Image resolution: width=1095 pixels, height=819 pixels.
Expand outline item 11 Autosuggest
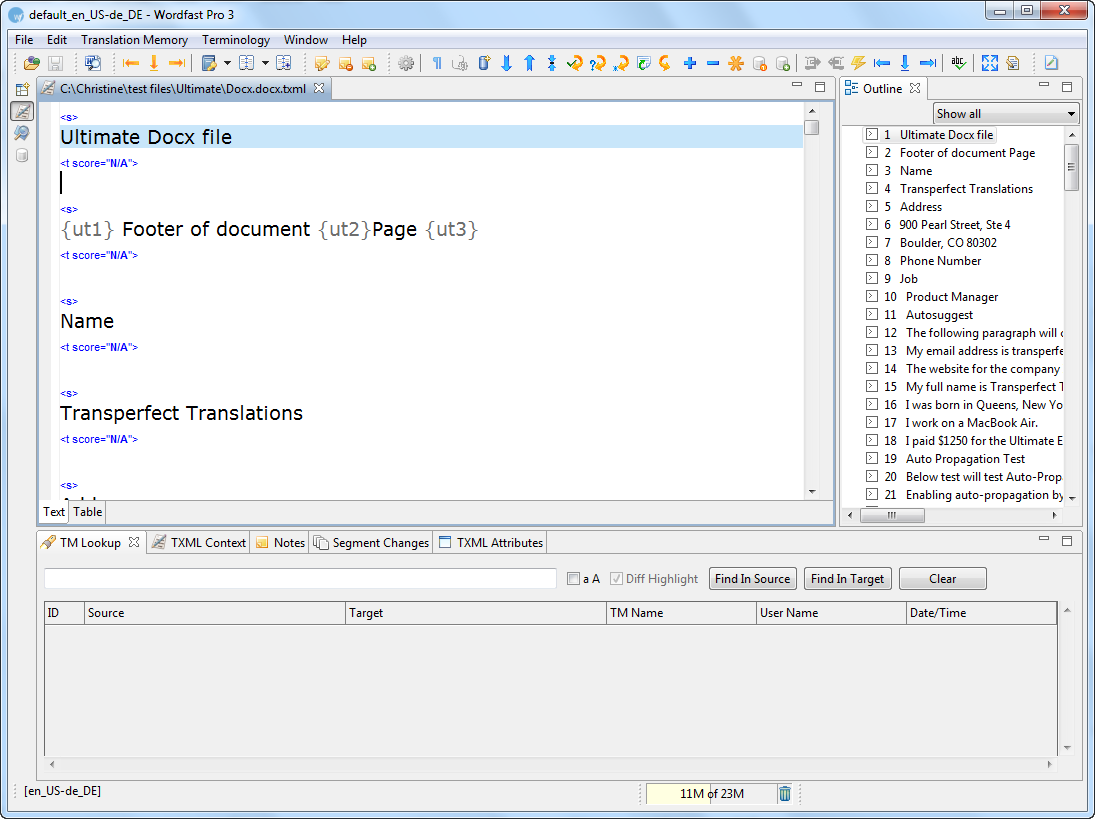point(872,314)
